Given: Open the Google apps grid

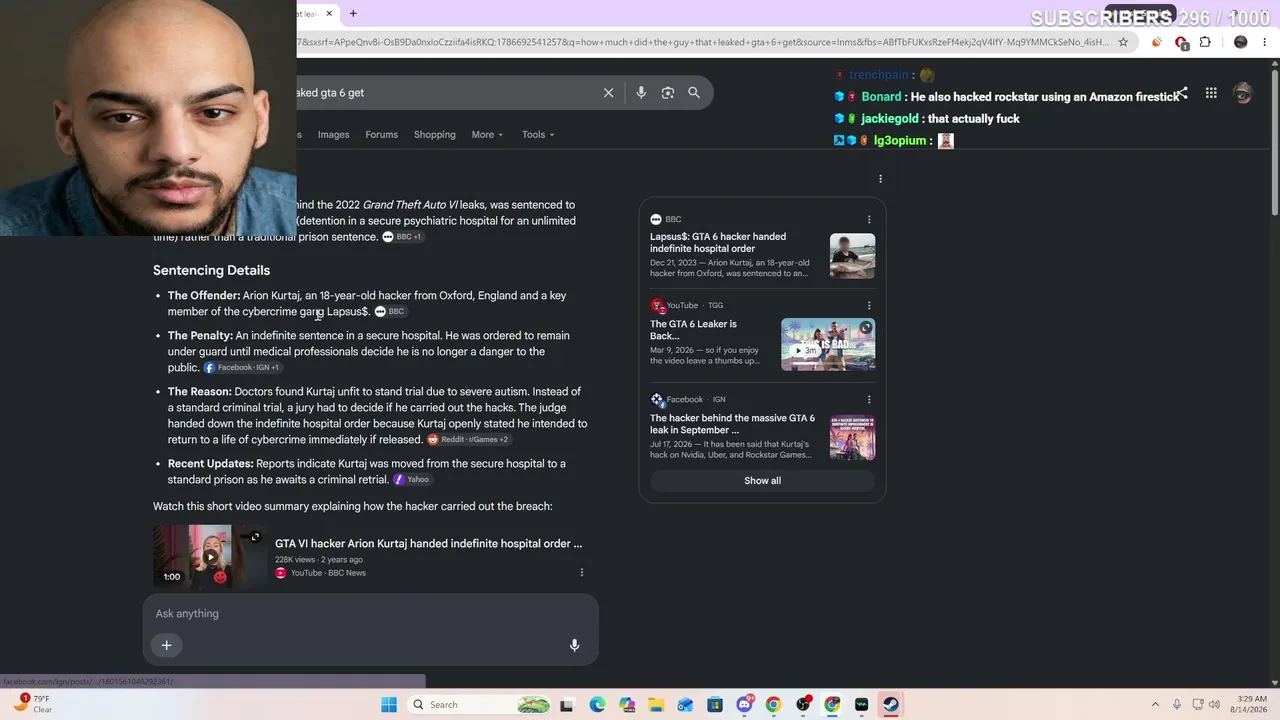Looking at the screenshot, I should (x=1211, y=93).
